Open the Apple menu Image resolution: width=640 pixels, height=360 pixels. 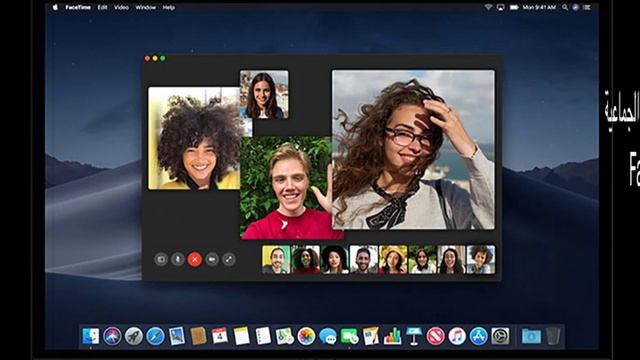[55, 7]
